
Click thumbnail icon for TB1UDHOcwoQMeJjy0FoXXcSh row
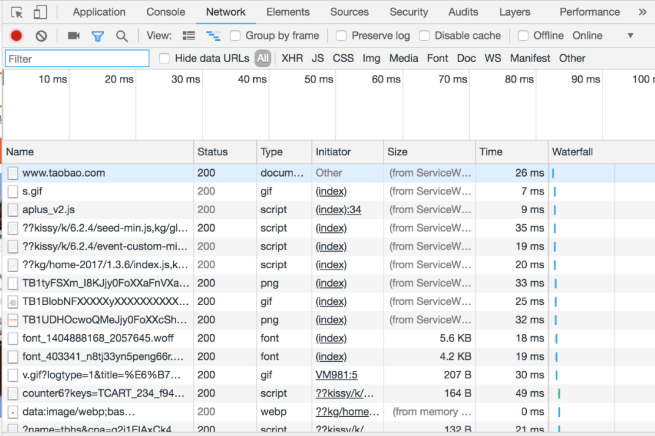(13, 320)
